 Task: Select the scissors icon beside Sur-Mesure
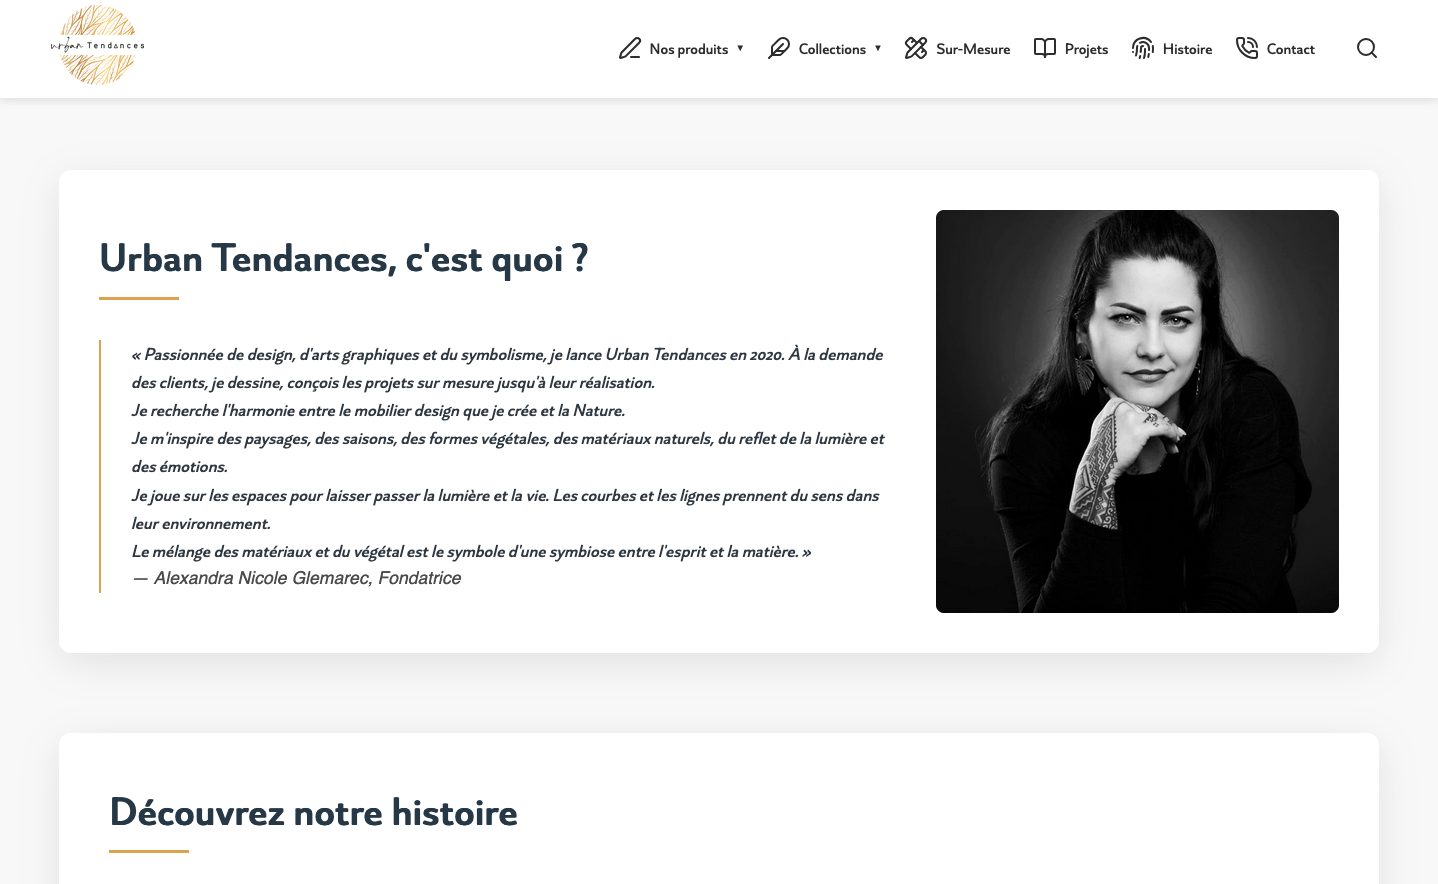[x=915, y=47]
